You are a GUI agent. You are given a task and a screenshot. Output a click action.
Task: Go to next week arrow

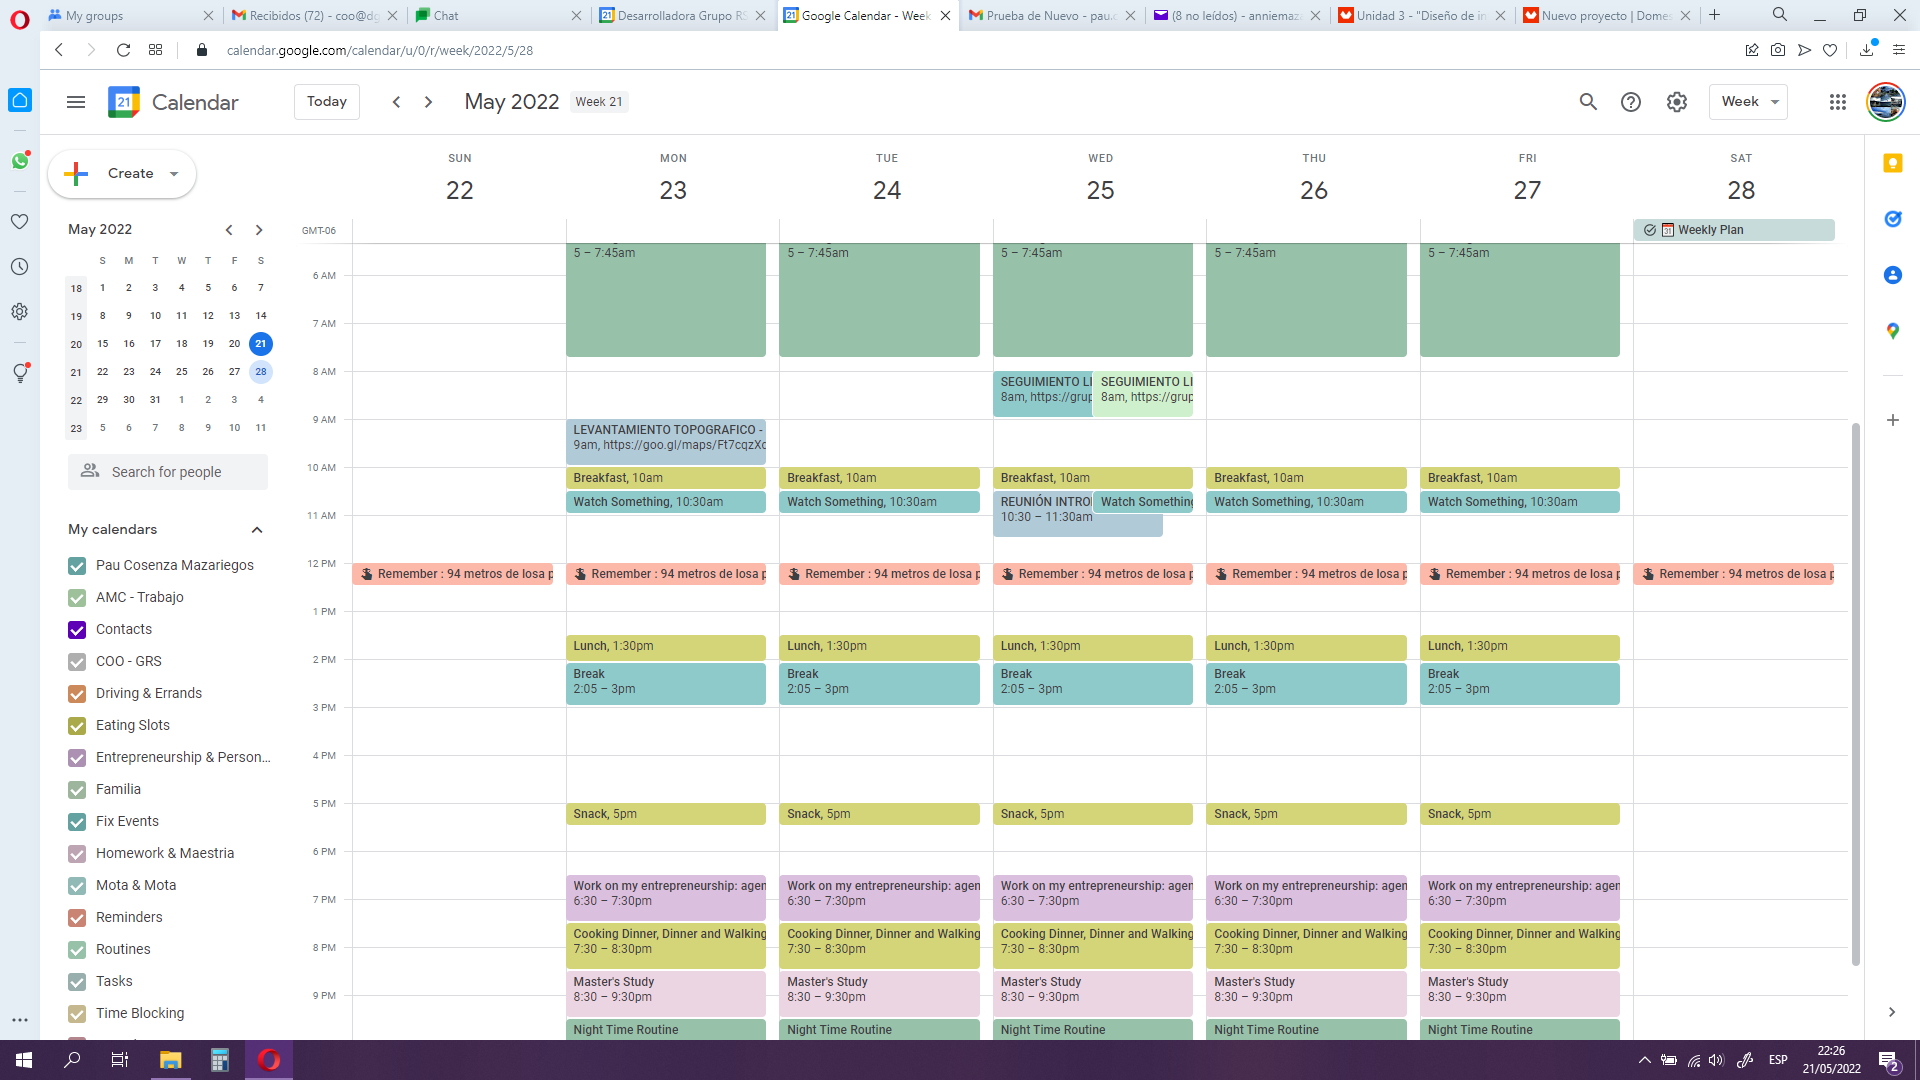(429, 102)
